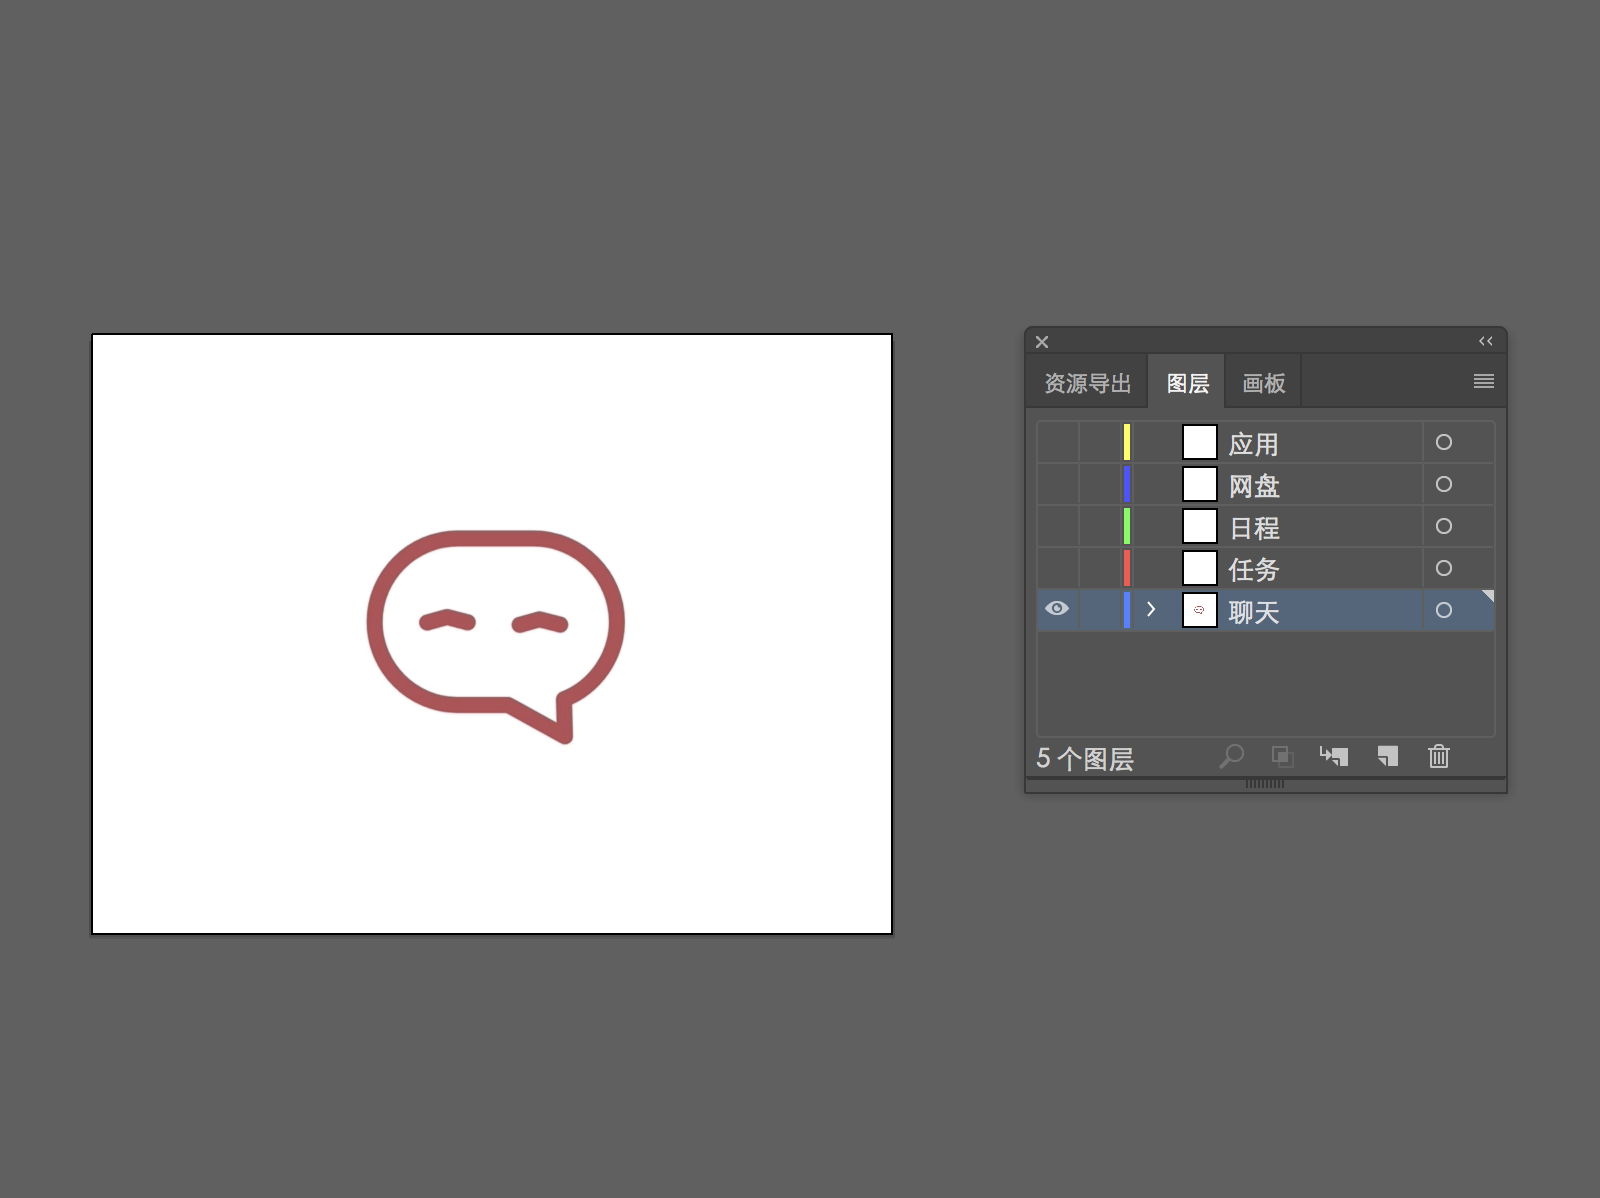This screenshot has height=1198, width=1600.
Task: Make or release clipping mask icon
Action: pos(1282,757)
